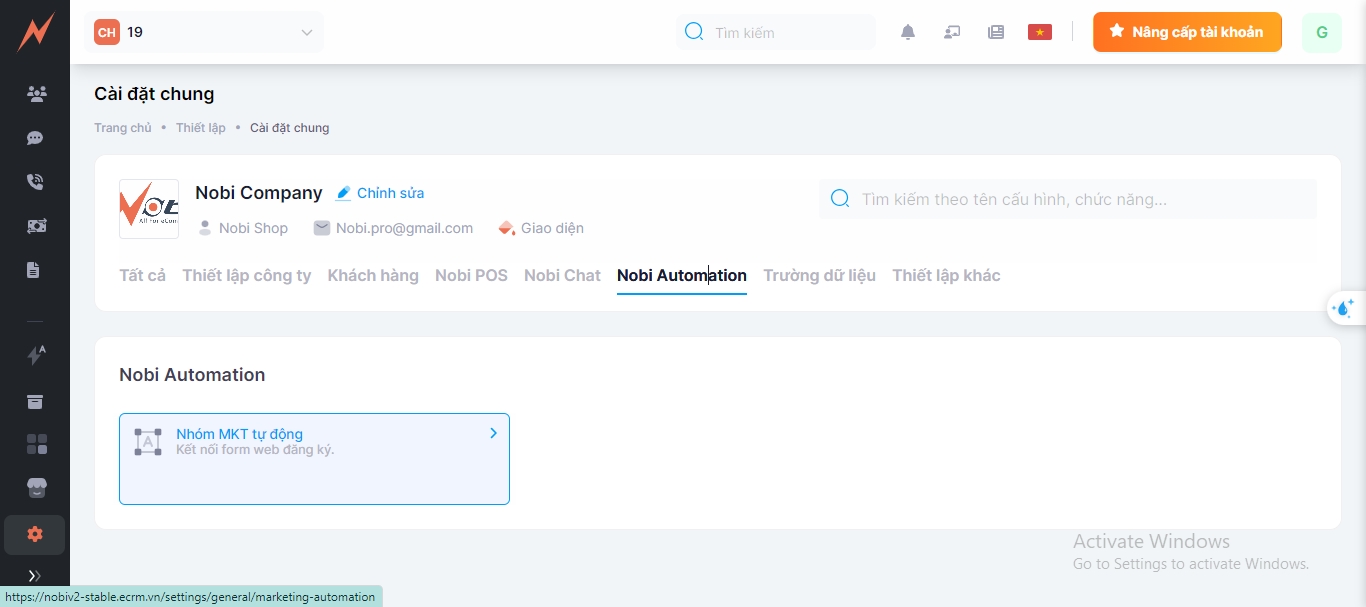The height and width of the screenshot is (607, 1366).
Task: Click the Chỉnh sửa link
Action: pos(380,193)
